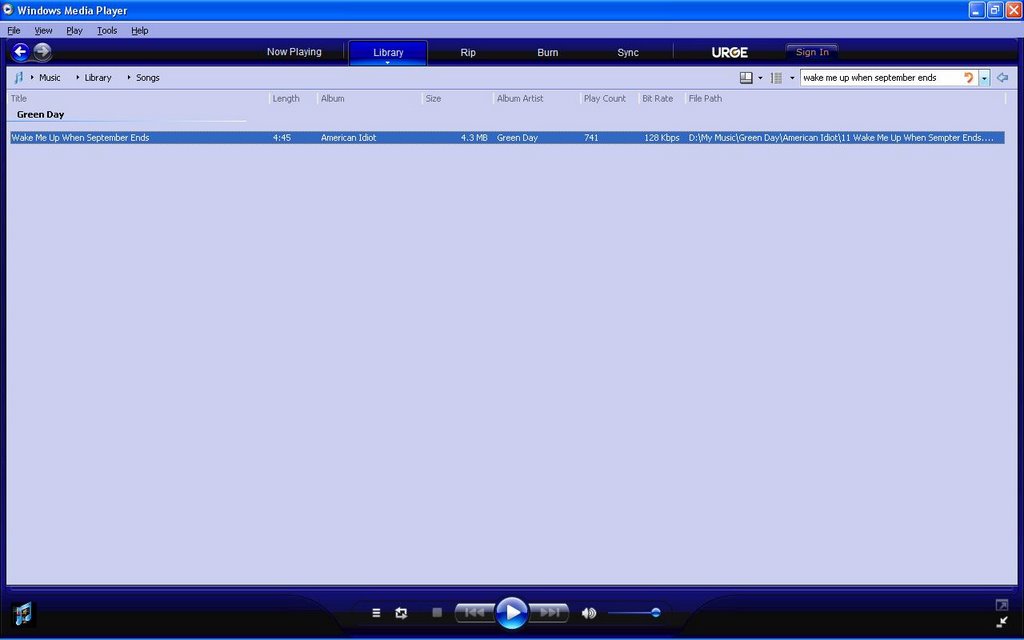The image size is (1024, 640).
Task: Switch to compact mode
Action: tap(1001, 622)
